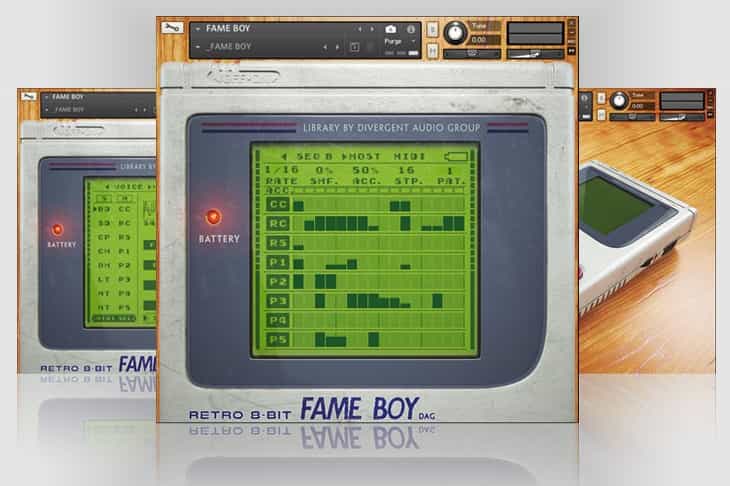Select the SEQ B page label
This screenshot has width=730, height=486.
pos(314,156)
